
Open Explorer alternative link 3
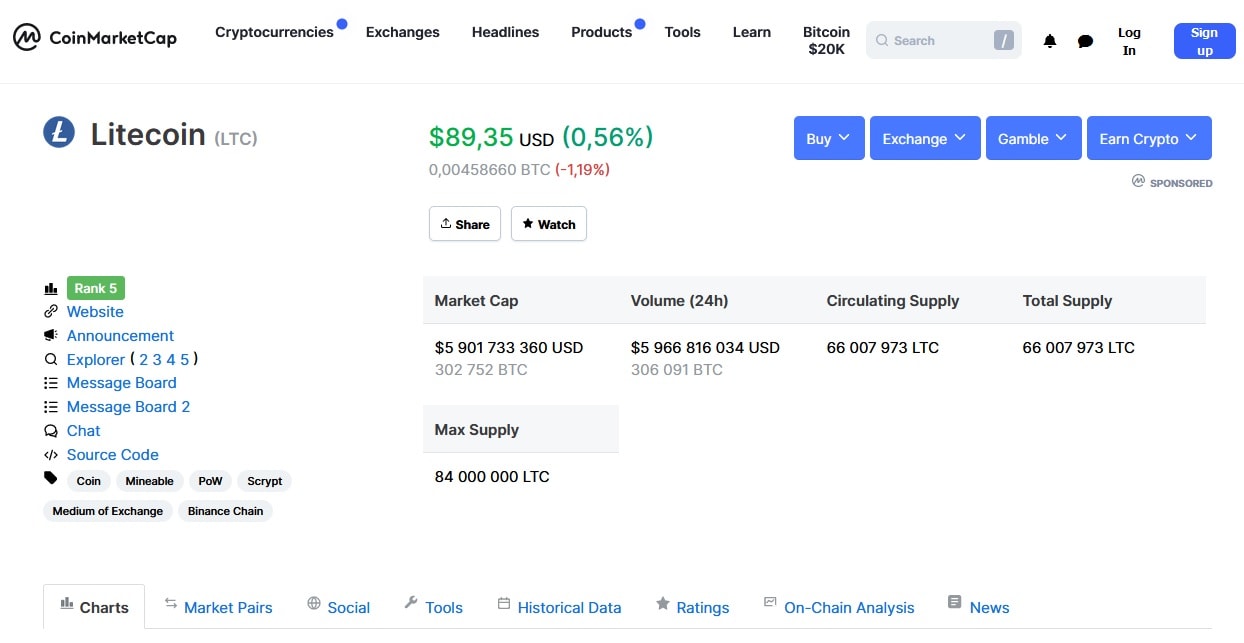point(157,359)
